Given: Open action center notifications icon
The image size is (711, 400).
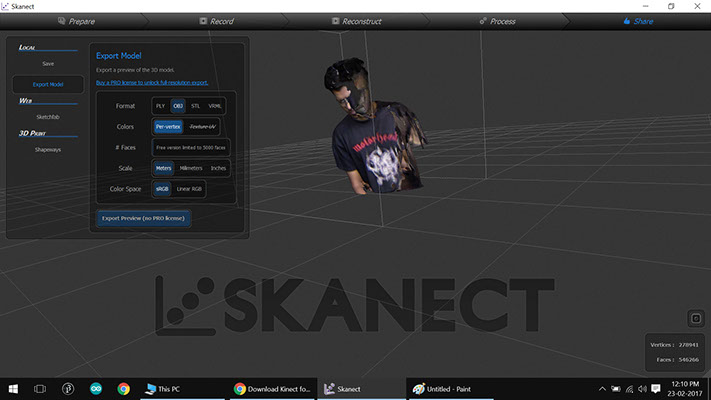Looking at the screenshot, I should pyautogui.click(x=656, y=389).
